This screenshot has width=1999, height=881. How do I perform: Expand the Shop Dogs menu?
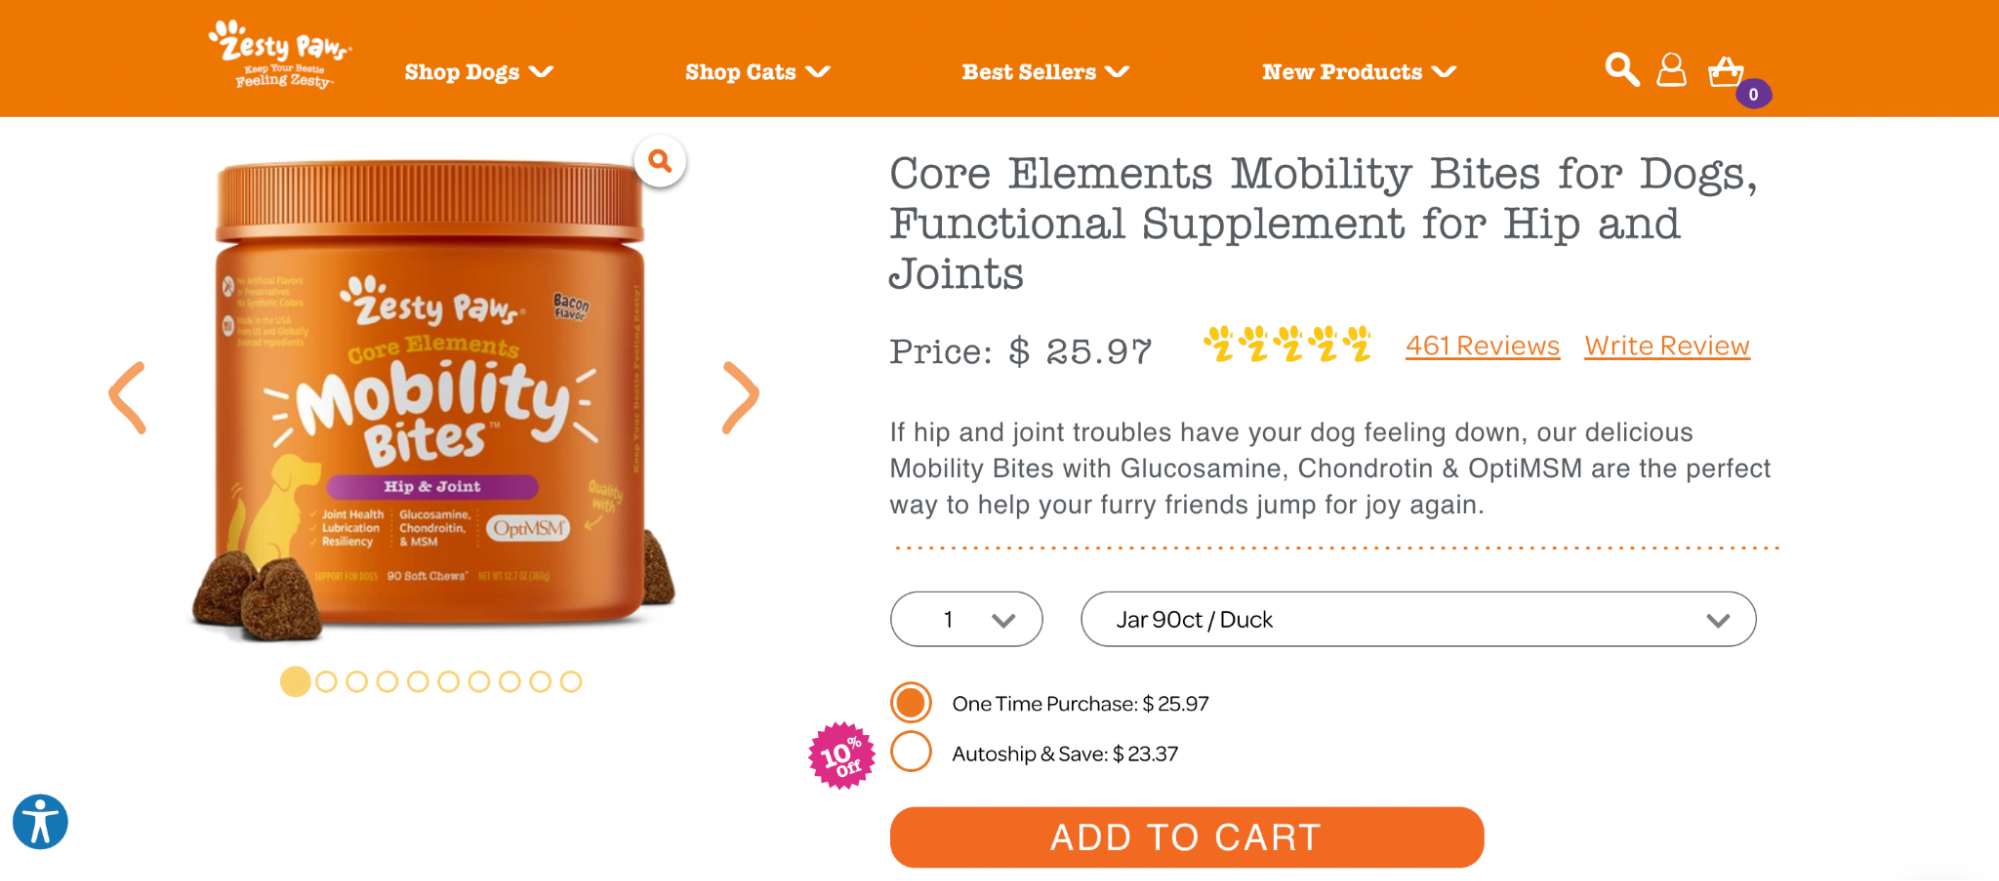click(478, 72)
